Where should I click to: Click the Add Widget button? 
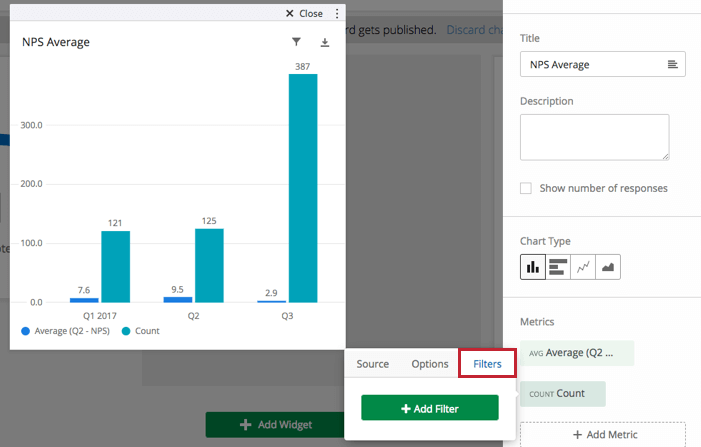point(275,424)
